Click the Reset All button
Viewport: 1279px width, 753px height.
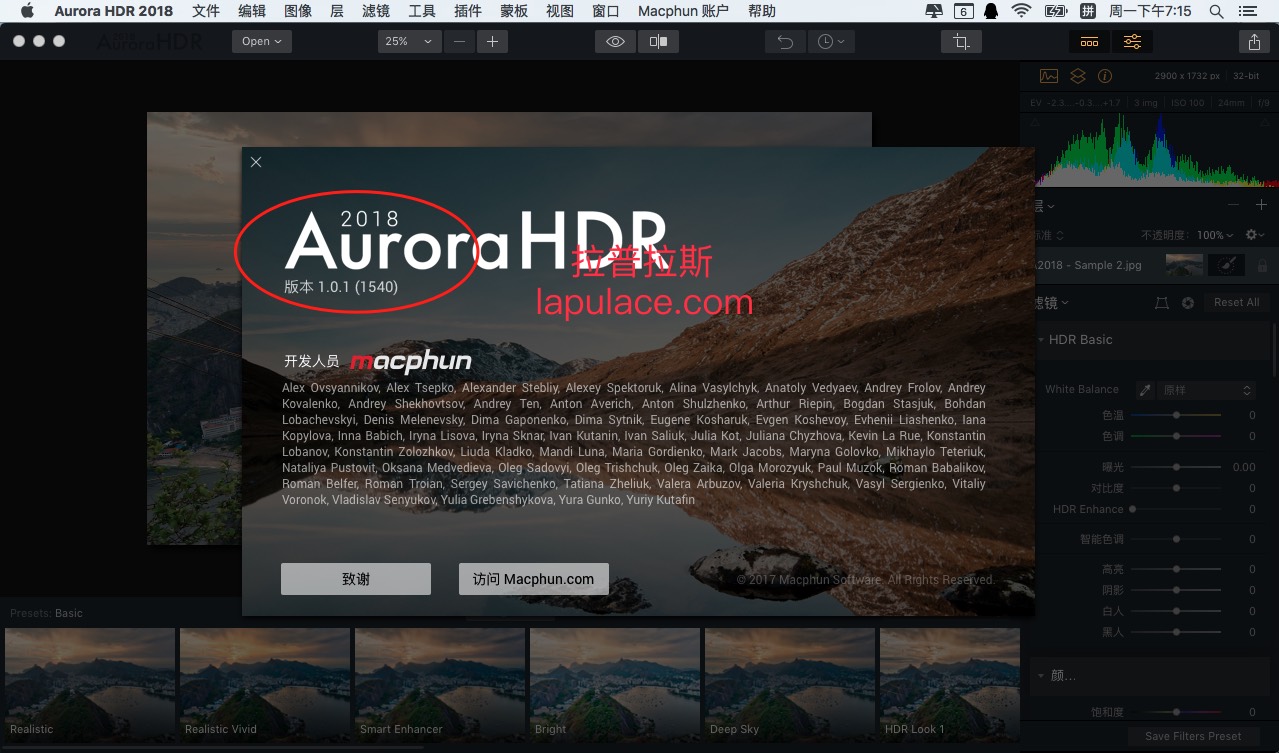pyautogui.click(x=1236, y=303)
